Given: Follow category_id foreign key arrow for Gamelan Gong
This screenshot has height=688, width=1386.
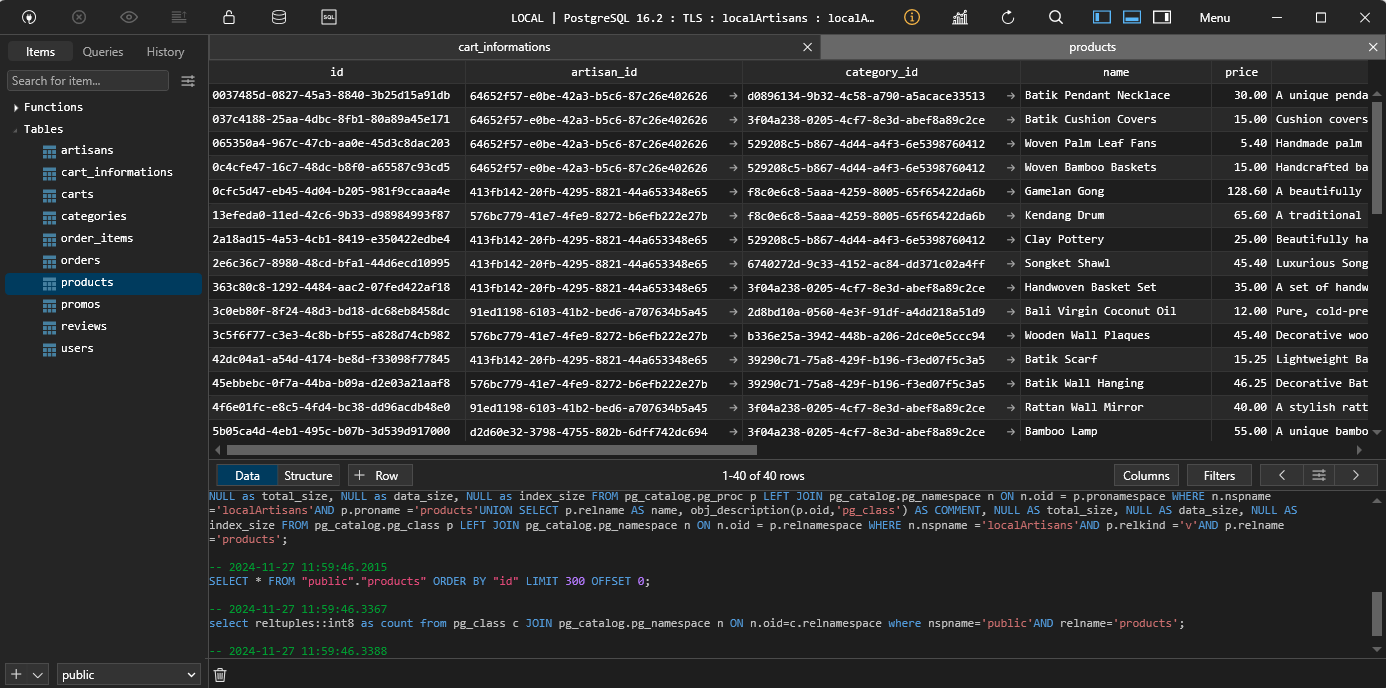Looking at the screenshot, I should (1010, 192).
